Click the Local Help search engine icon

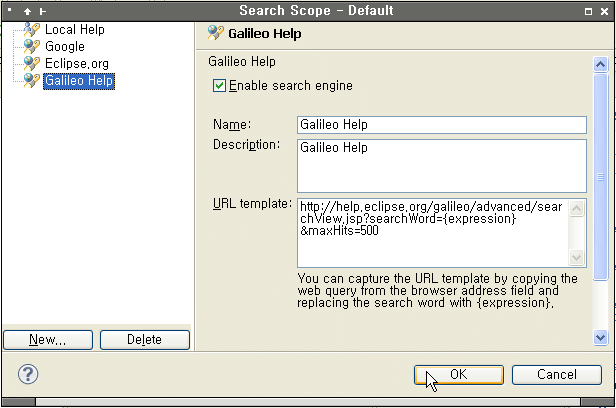click(x=31, y=29)
